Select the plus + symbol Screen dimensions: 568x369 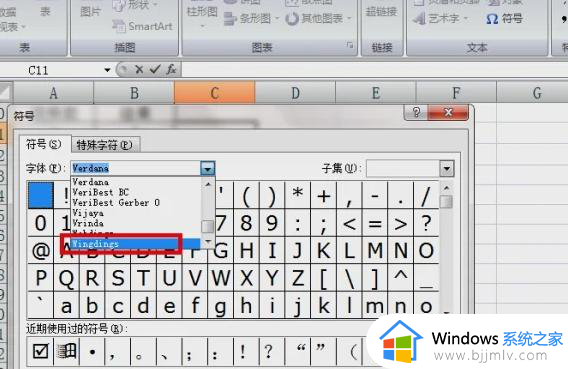click(x=323, y=195)
